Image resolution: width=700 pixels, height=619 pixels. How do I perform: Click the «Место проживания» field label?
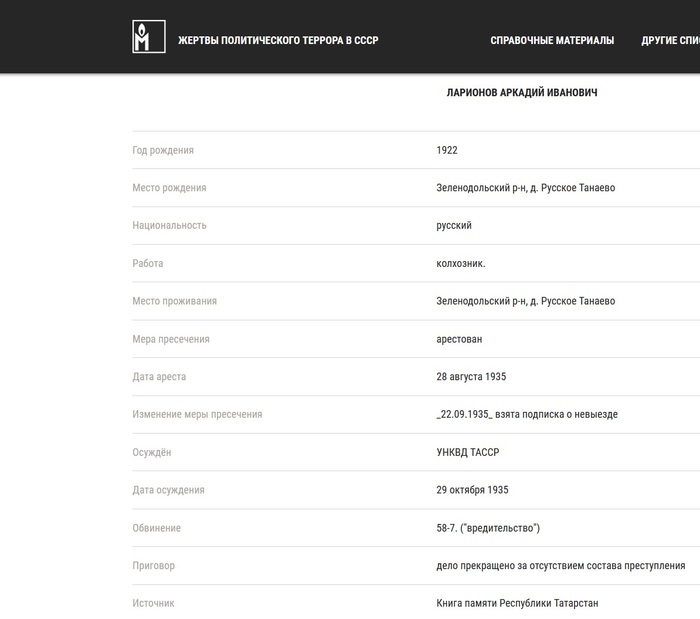pos(174,301)
